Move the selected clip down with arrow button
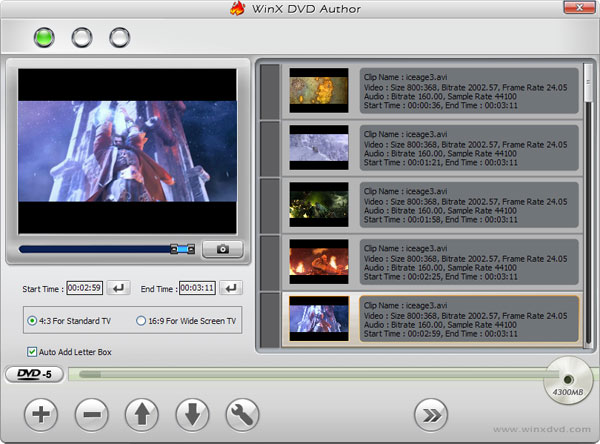The image size is (600, 444). pyautogui.click(x=192, y=413)
